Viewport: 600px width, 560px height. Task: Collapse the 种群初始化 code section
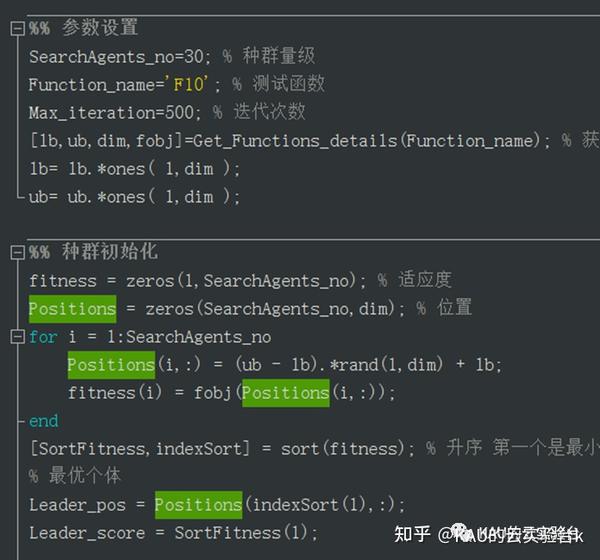17,253
